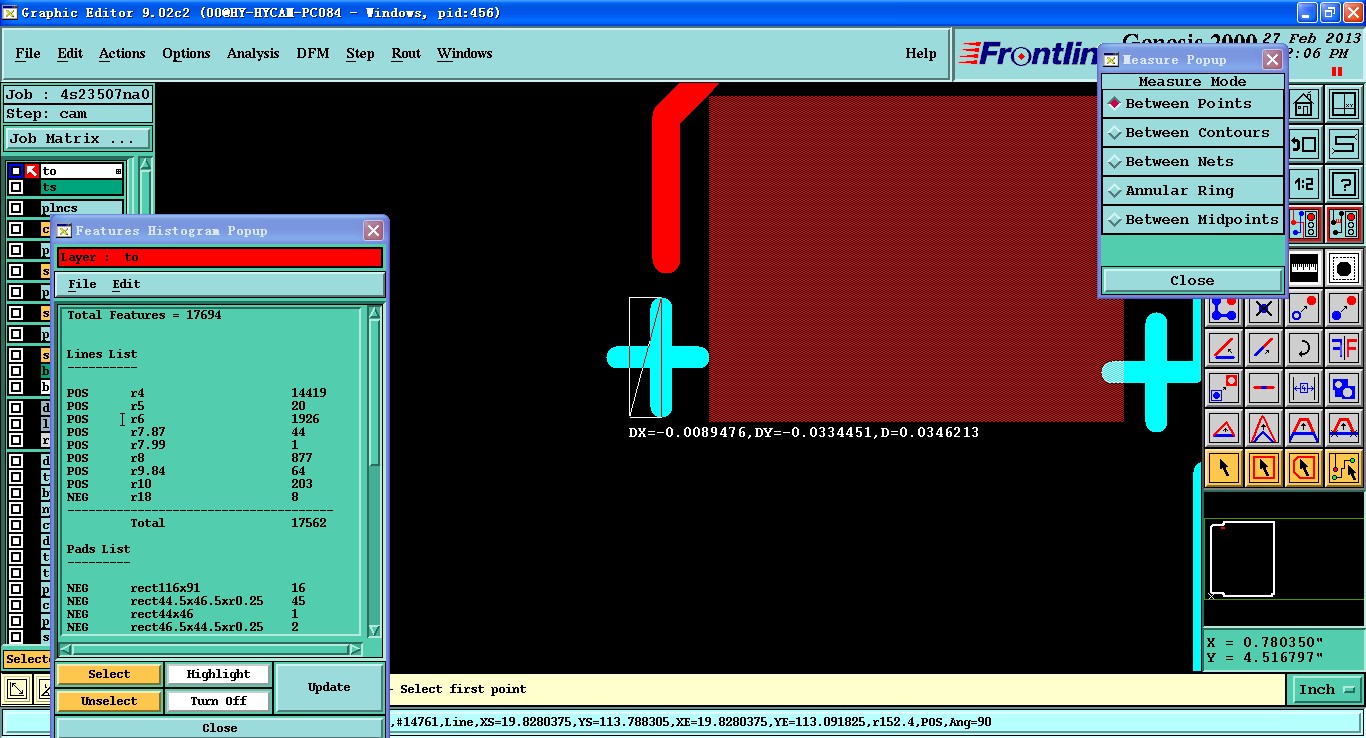The height and width of the screenshot is (738, 1366).
Task: Open the ruler measure tool
Action: pyautogui.click(x=1303, y=267)
